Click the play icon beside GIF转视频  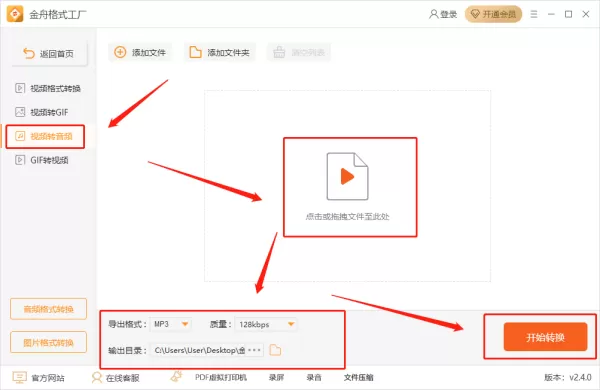20,160
